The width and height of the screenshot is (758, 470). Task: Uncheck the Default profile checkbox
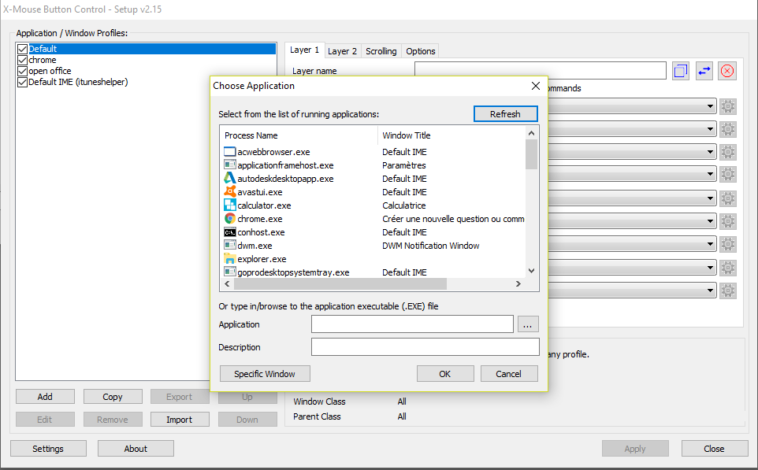pyautogui.click(x=22, y=49)
